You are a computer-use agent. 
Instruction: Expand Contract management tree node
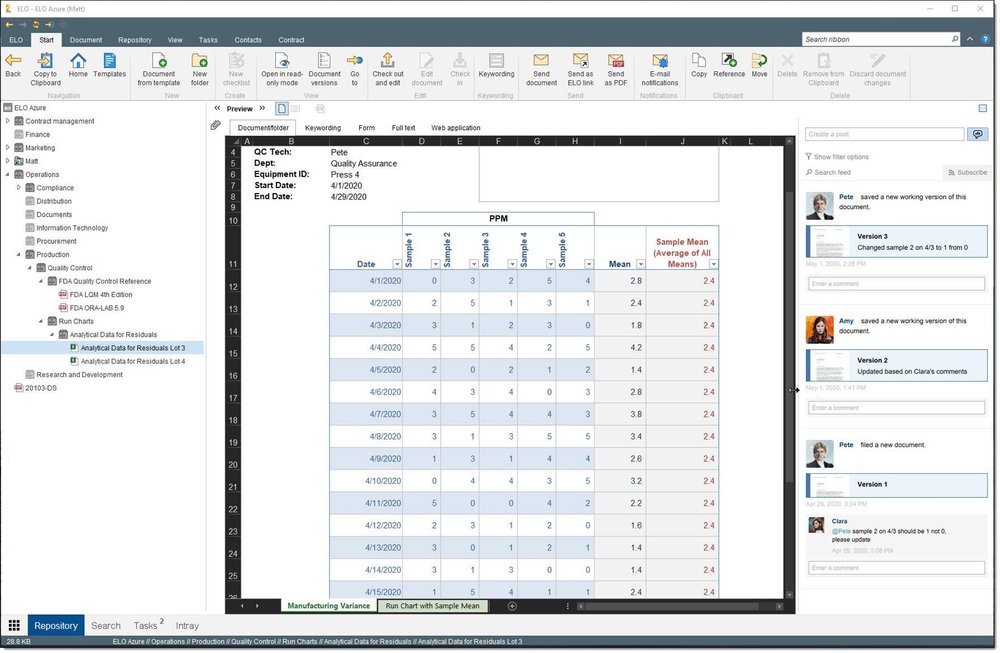8,121
